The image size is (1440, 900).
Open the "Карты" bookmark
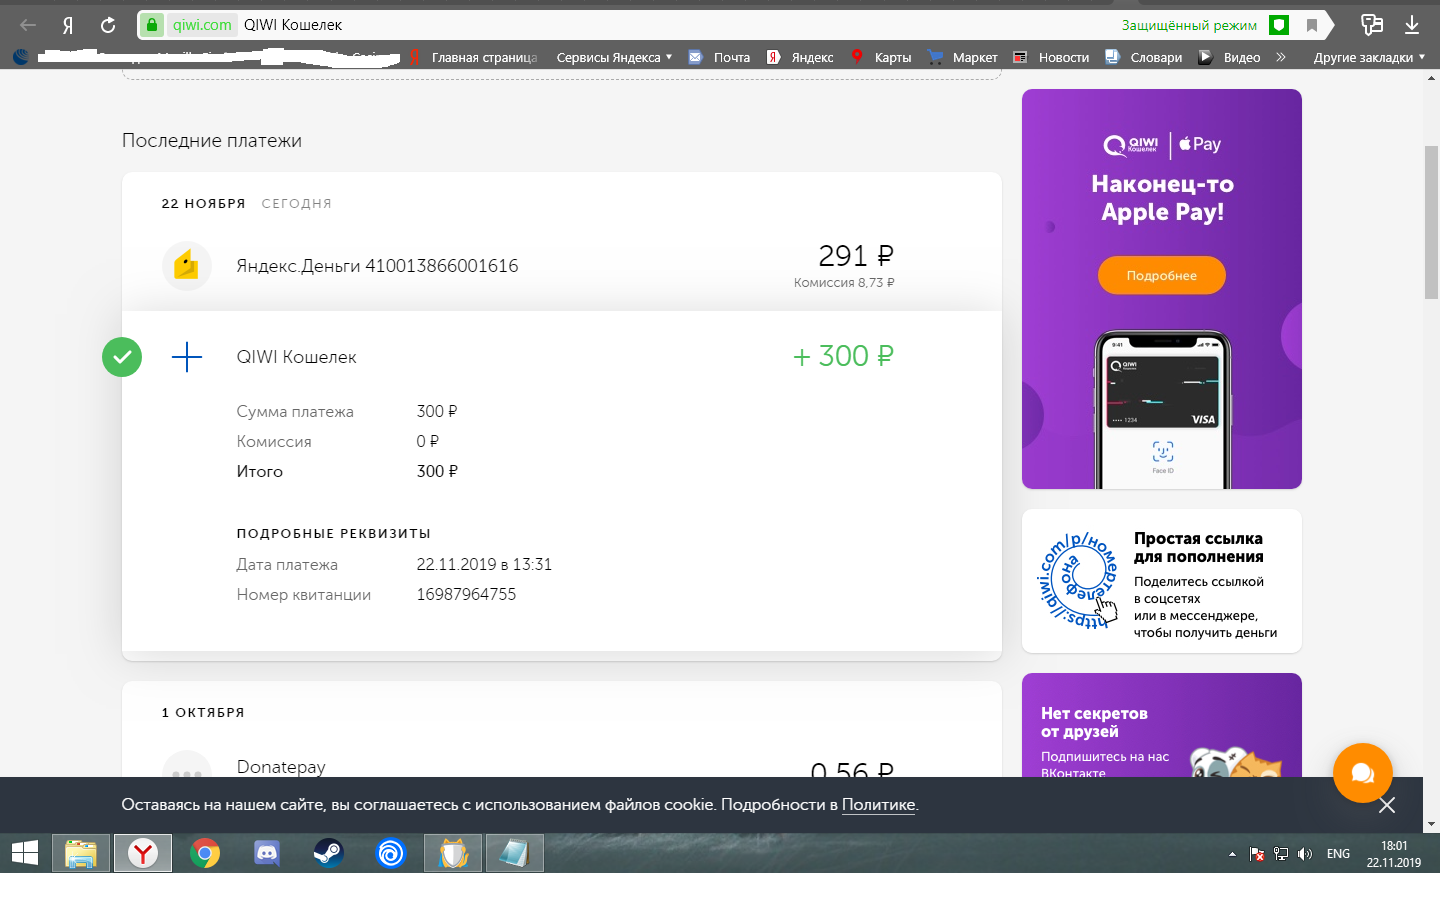881,57
